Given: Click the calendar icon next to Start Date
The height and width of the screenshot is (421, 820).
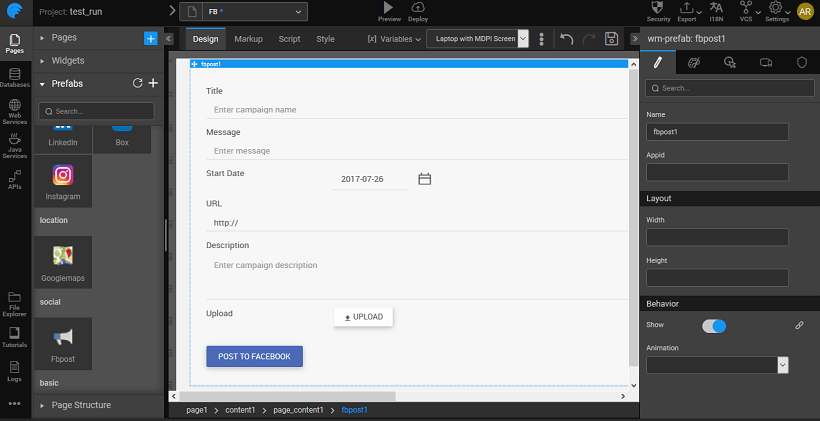Looking at the screenshot, I should (424, 179).
